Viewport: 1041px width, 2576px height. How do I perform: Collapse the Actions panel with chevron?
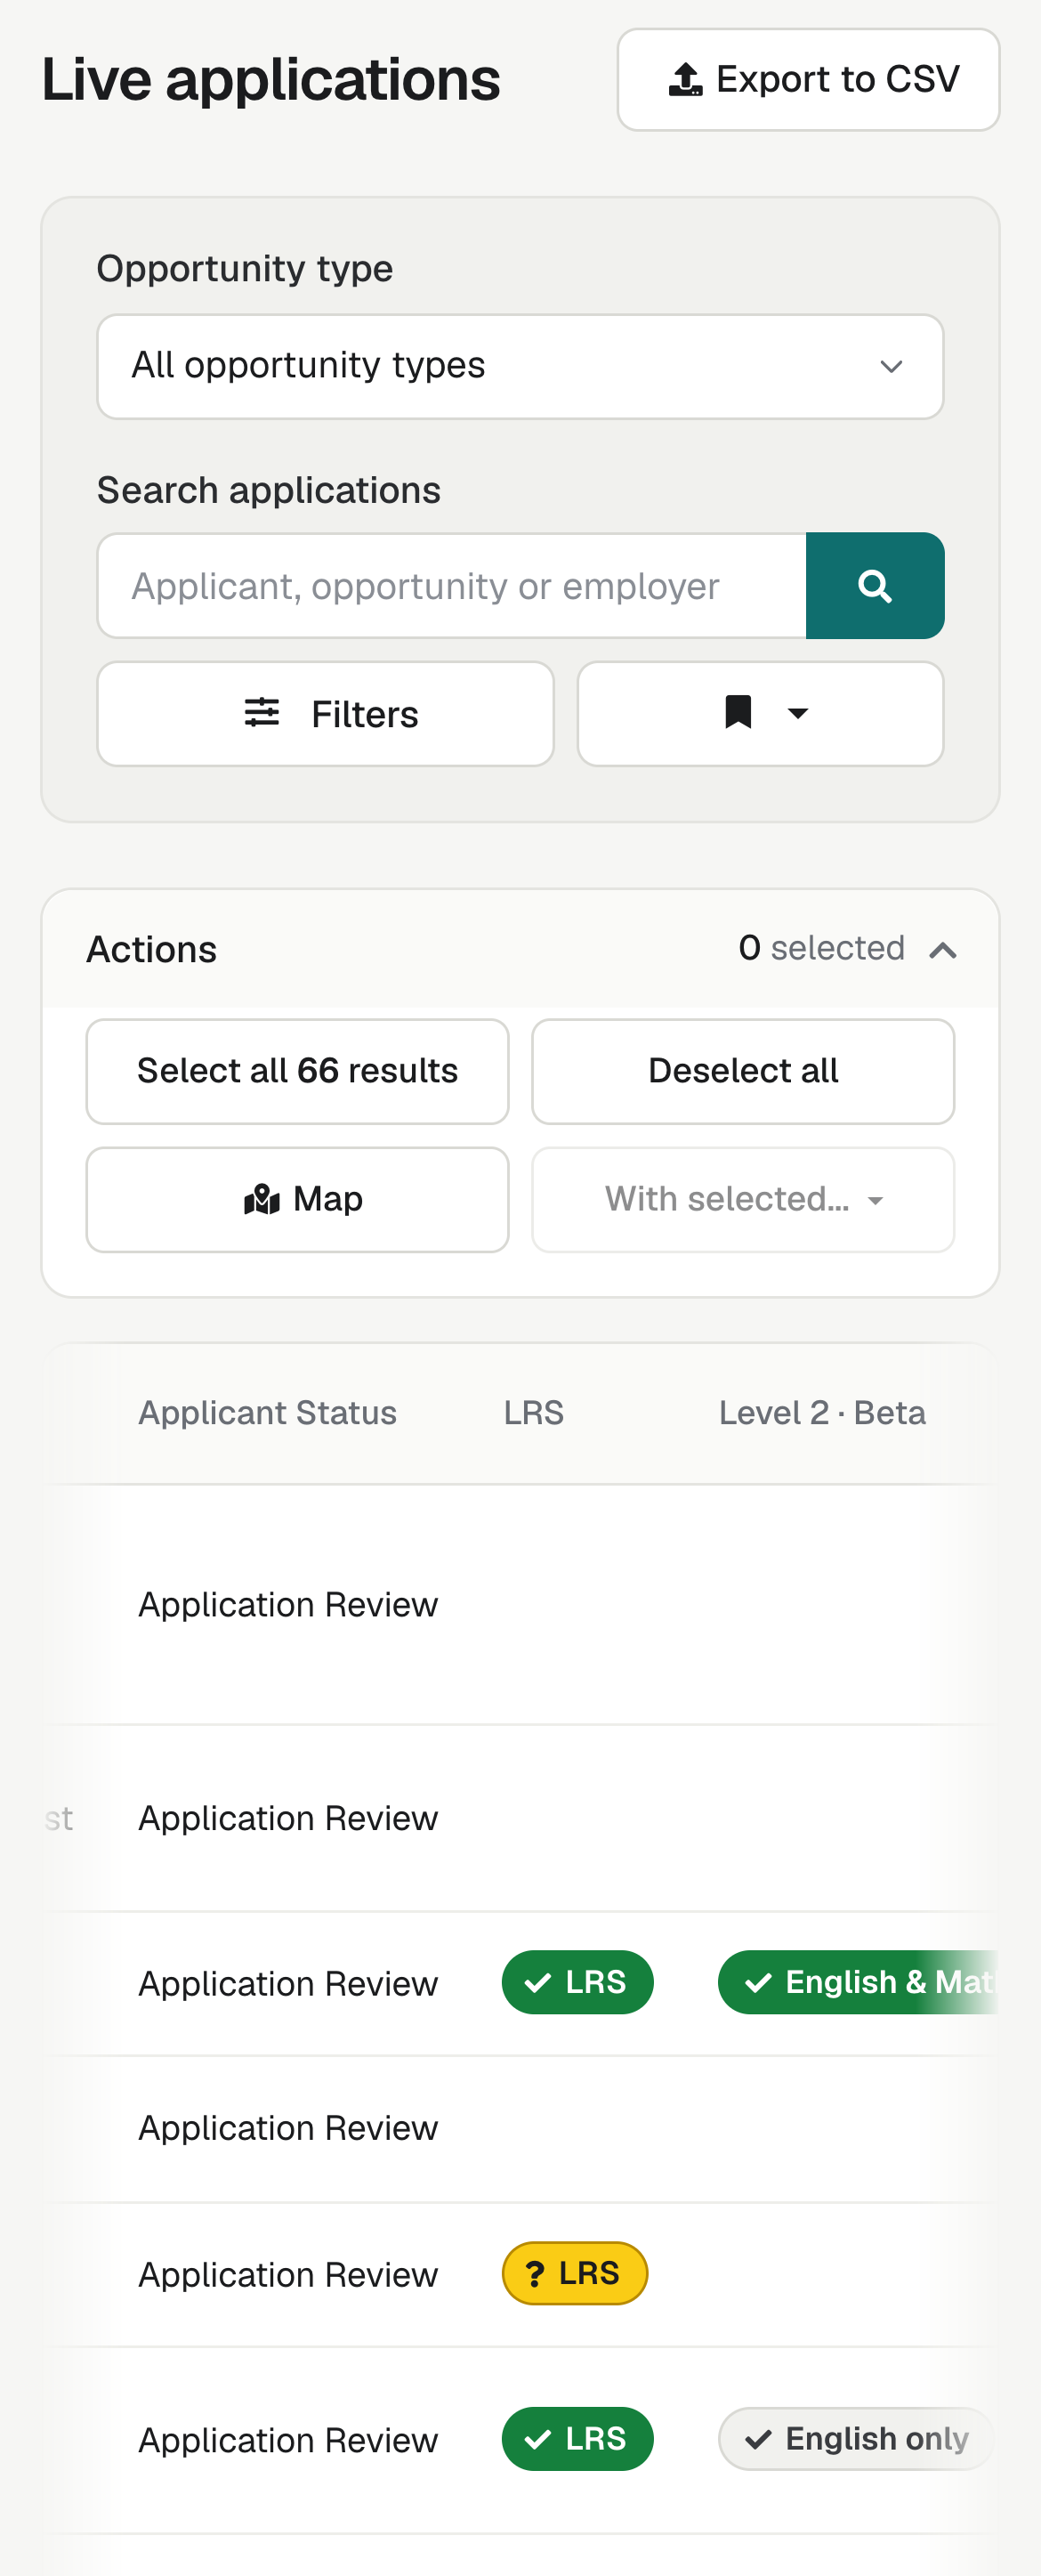(942, 949)
